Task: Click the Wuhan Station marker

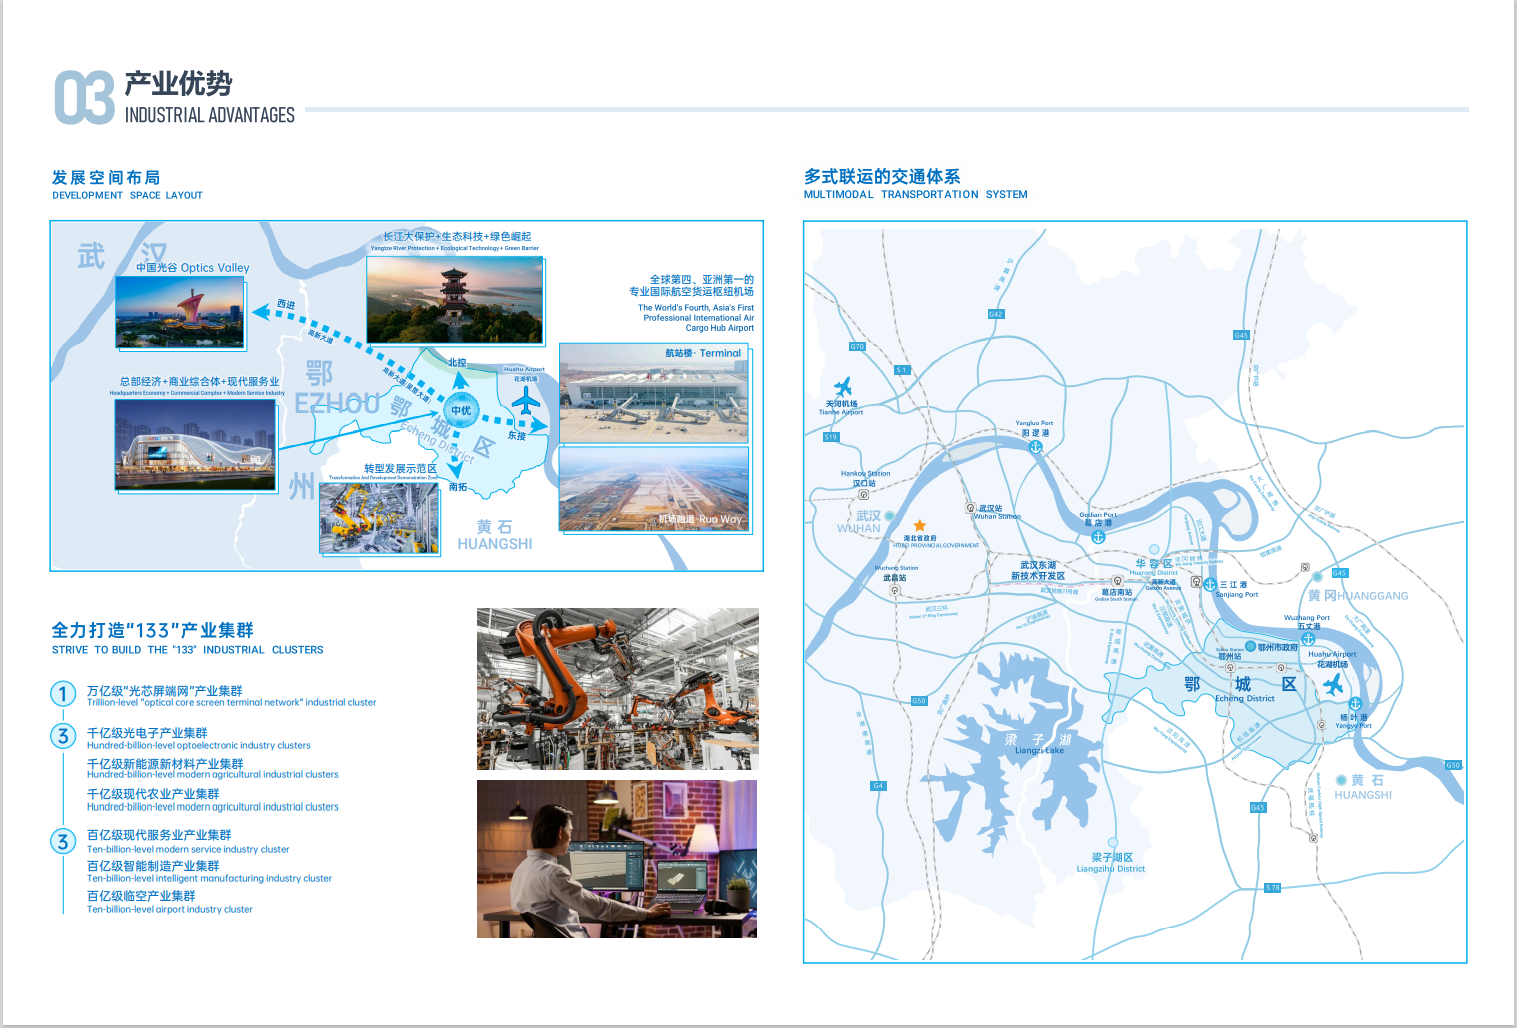Action: (970, 508)
